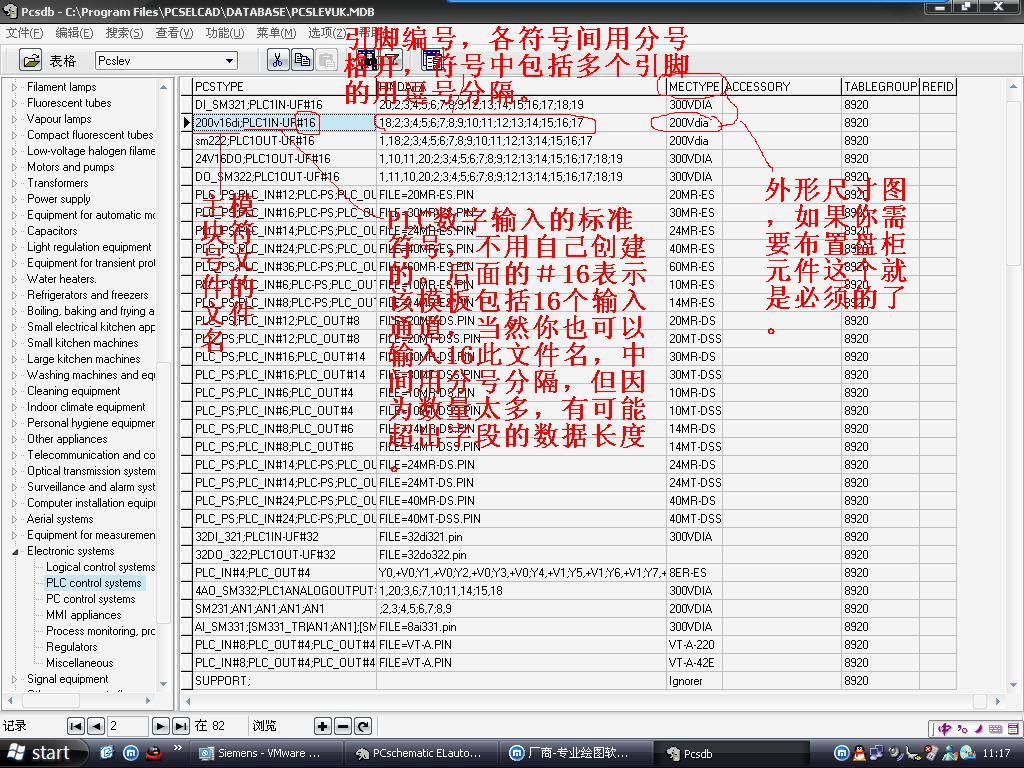
Task: Click the network computers tray icon
Action: pos(876,753)
